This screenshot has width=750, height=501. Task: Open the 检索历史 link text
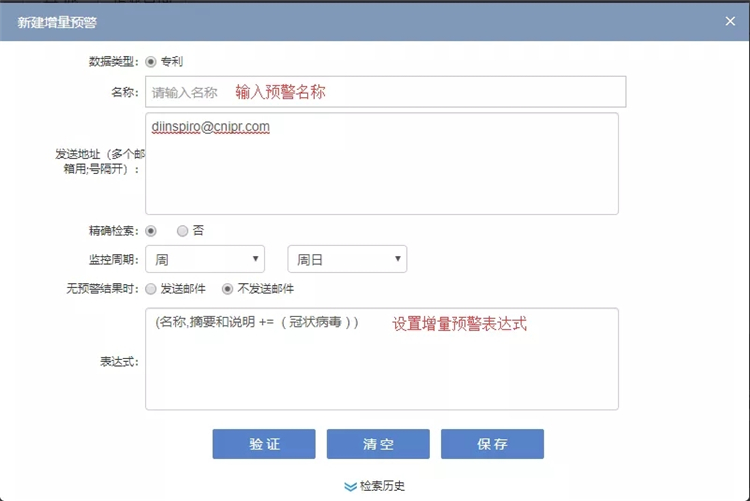(382, 486)
